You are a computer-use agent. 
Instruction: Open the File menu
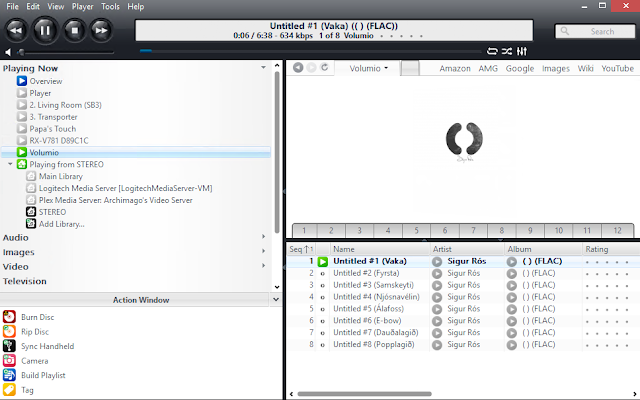[12, 7]
